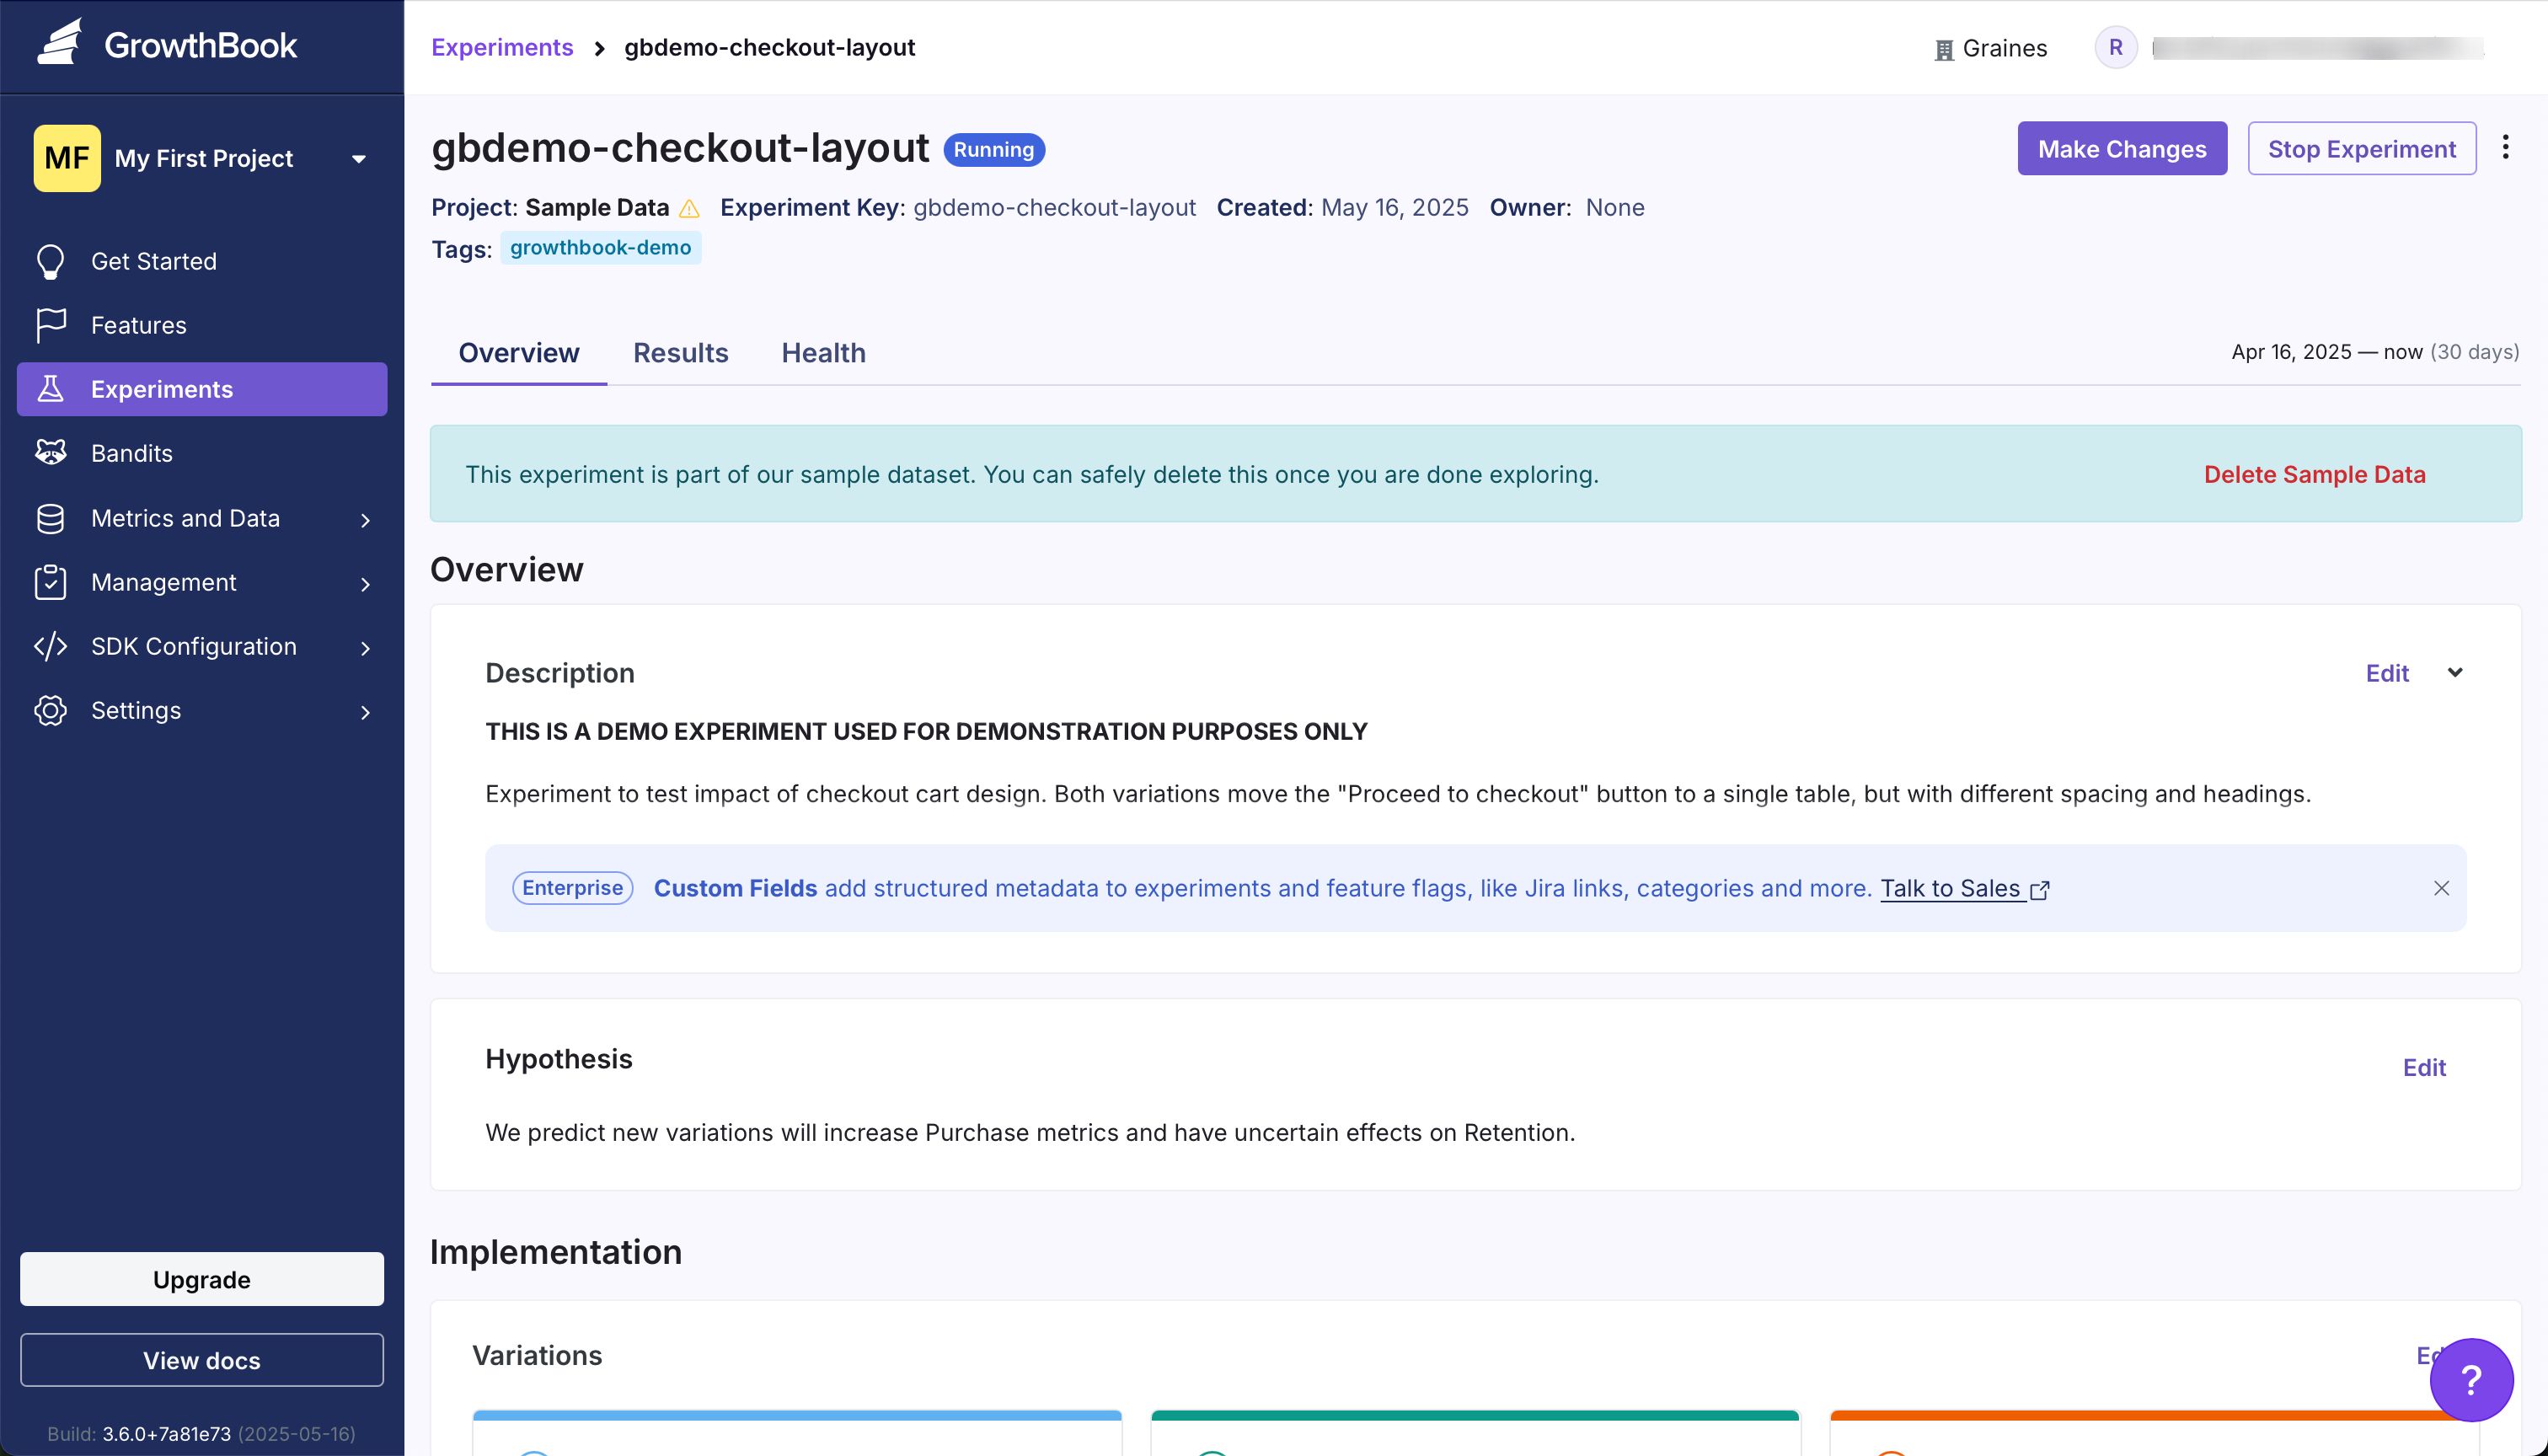Click the Stop Experiment button
The image size is (2548, 1456).
(x=2362, y=149)
